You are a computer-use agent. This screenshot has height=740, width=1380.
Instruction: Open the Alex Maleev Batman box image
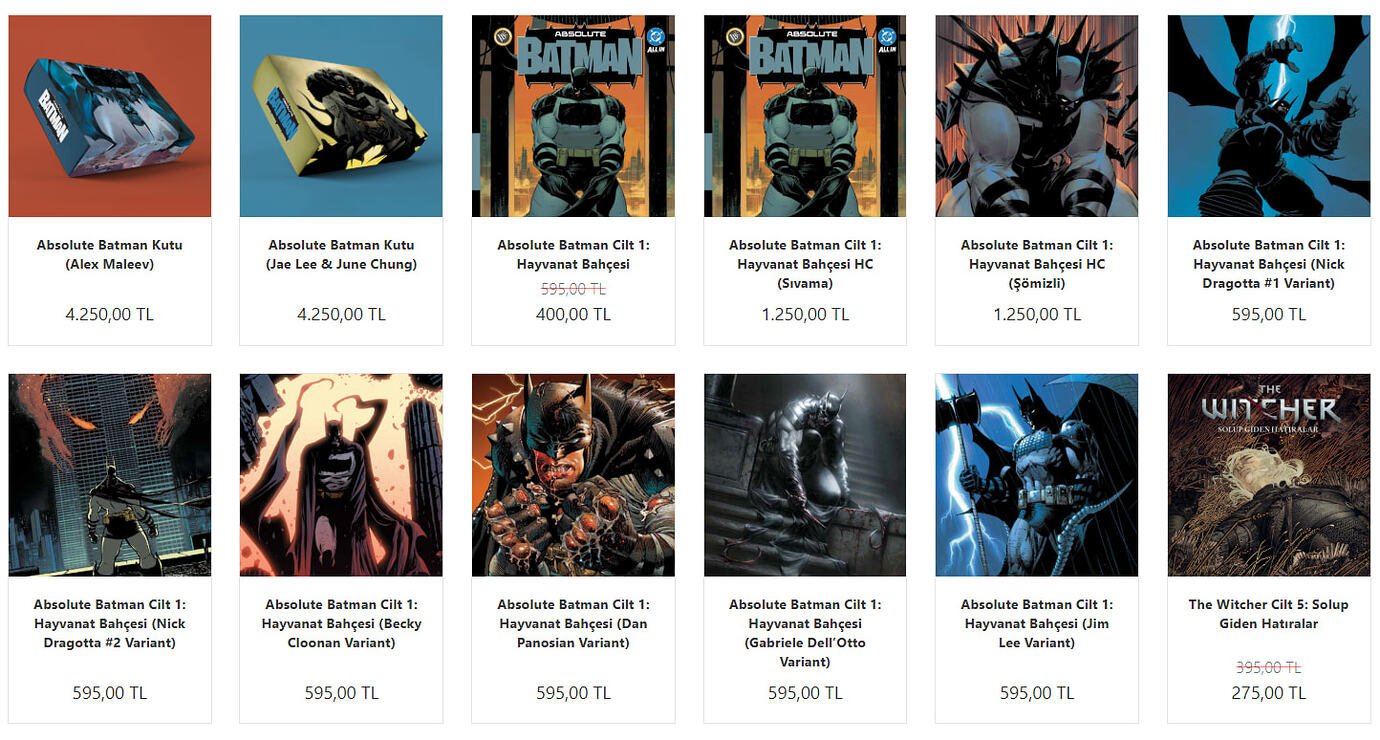click(110, 116)
